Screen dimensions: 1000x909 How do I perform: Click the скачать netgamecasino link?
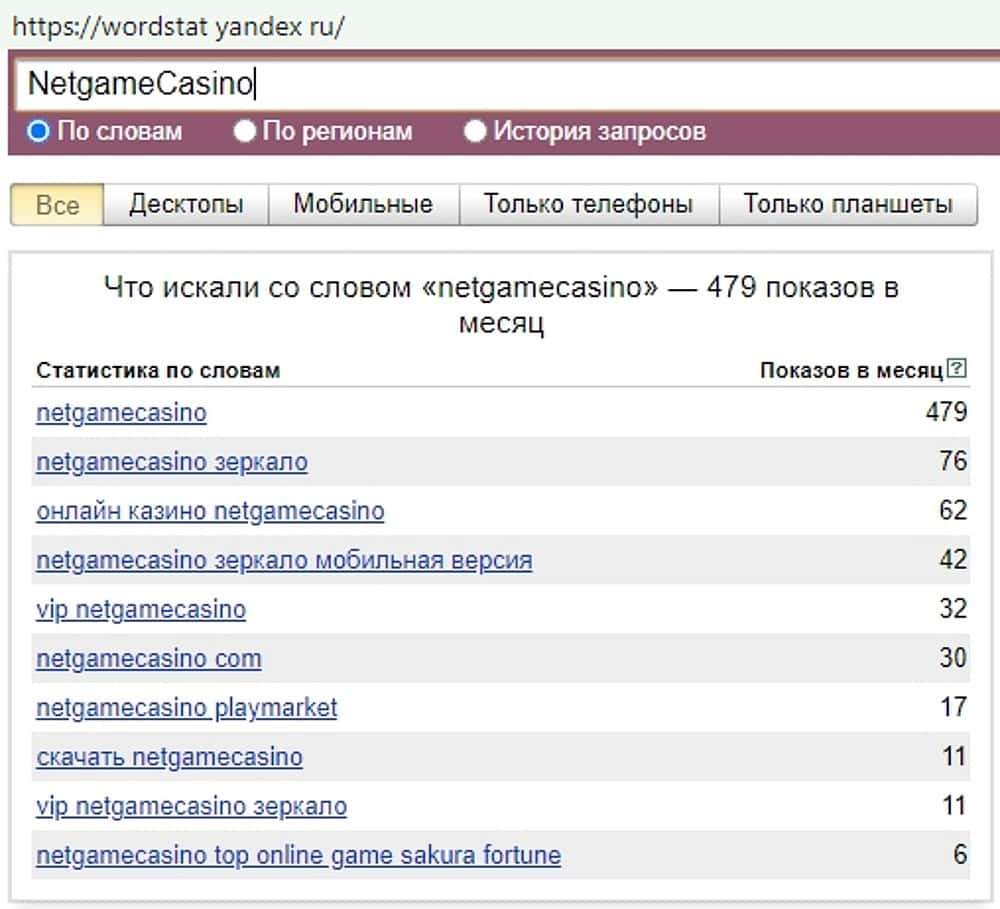point(169,757)
